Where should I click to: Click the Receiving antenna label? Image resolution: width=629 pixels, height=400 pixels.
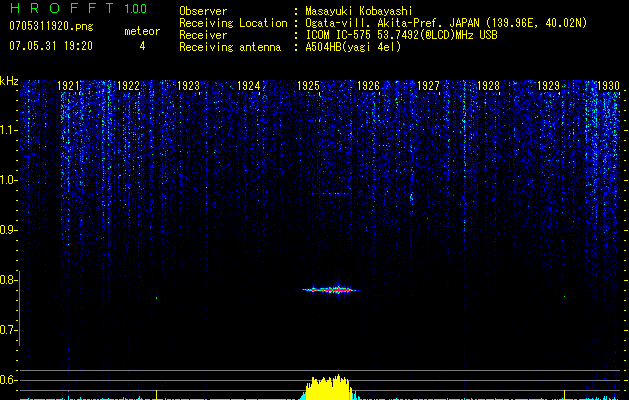[x=230, y=47]
